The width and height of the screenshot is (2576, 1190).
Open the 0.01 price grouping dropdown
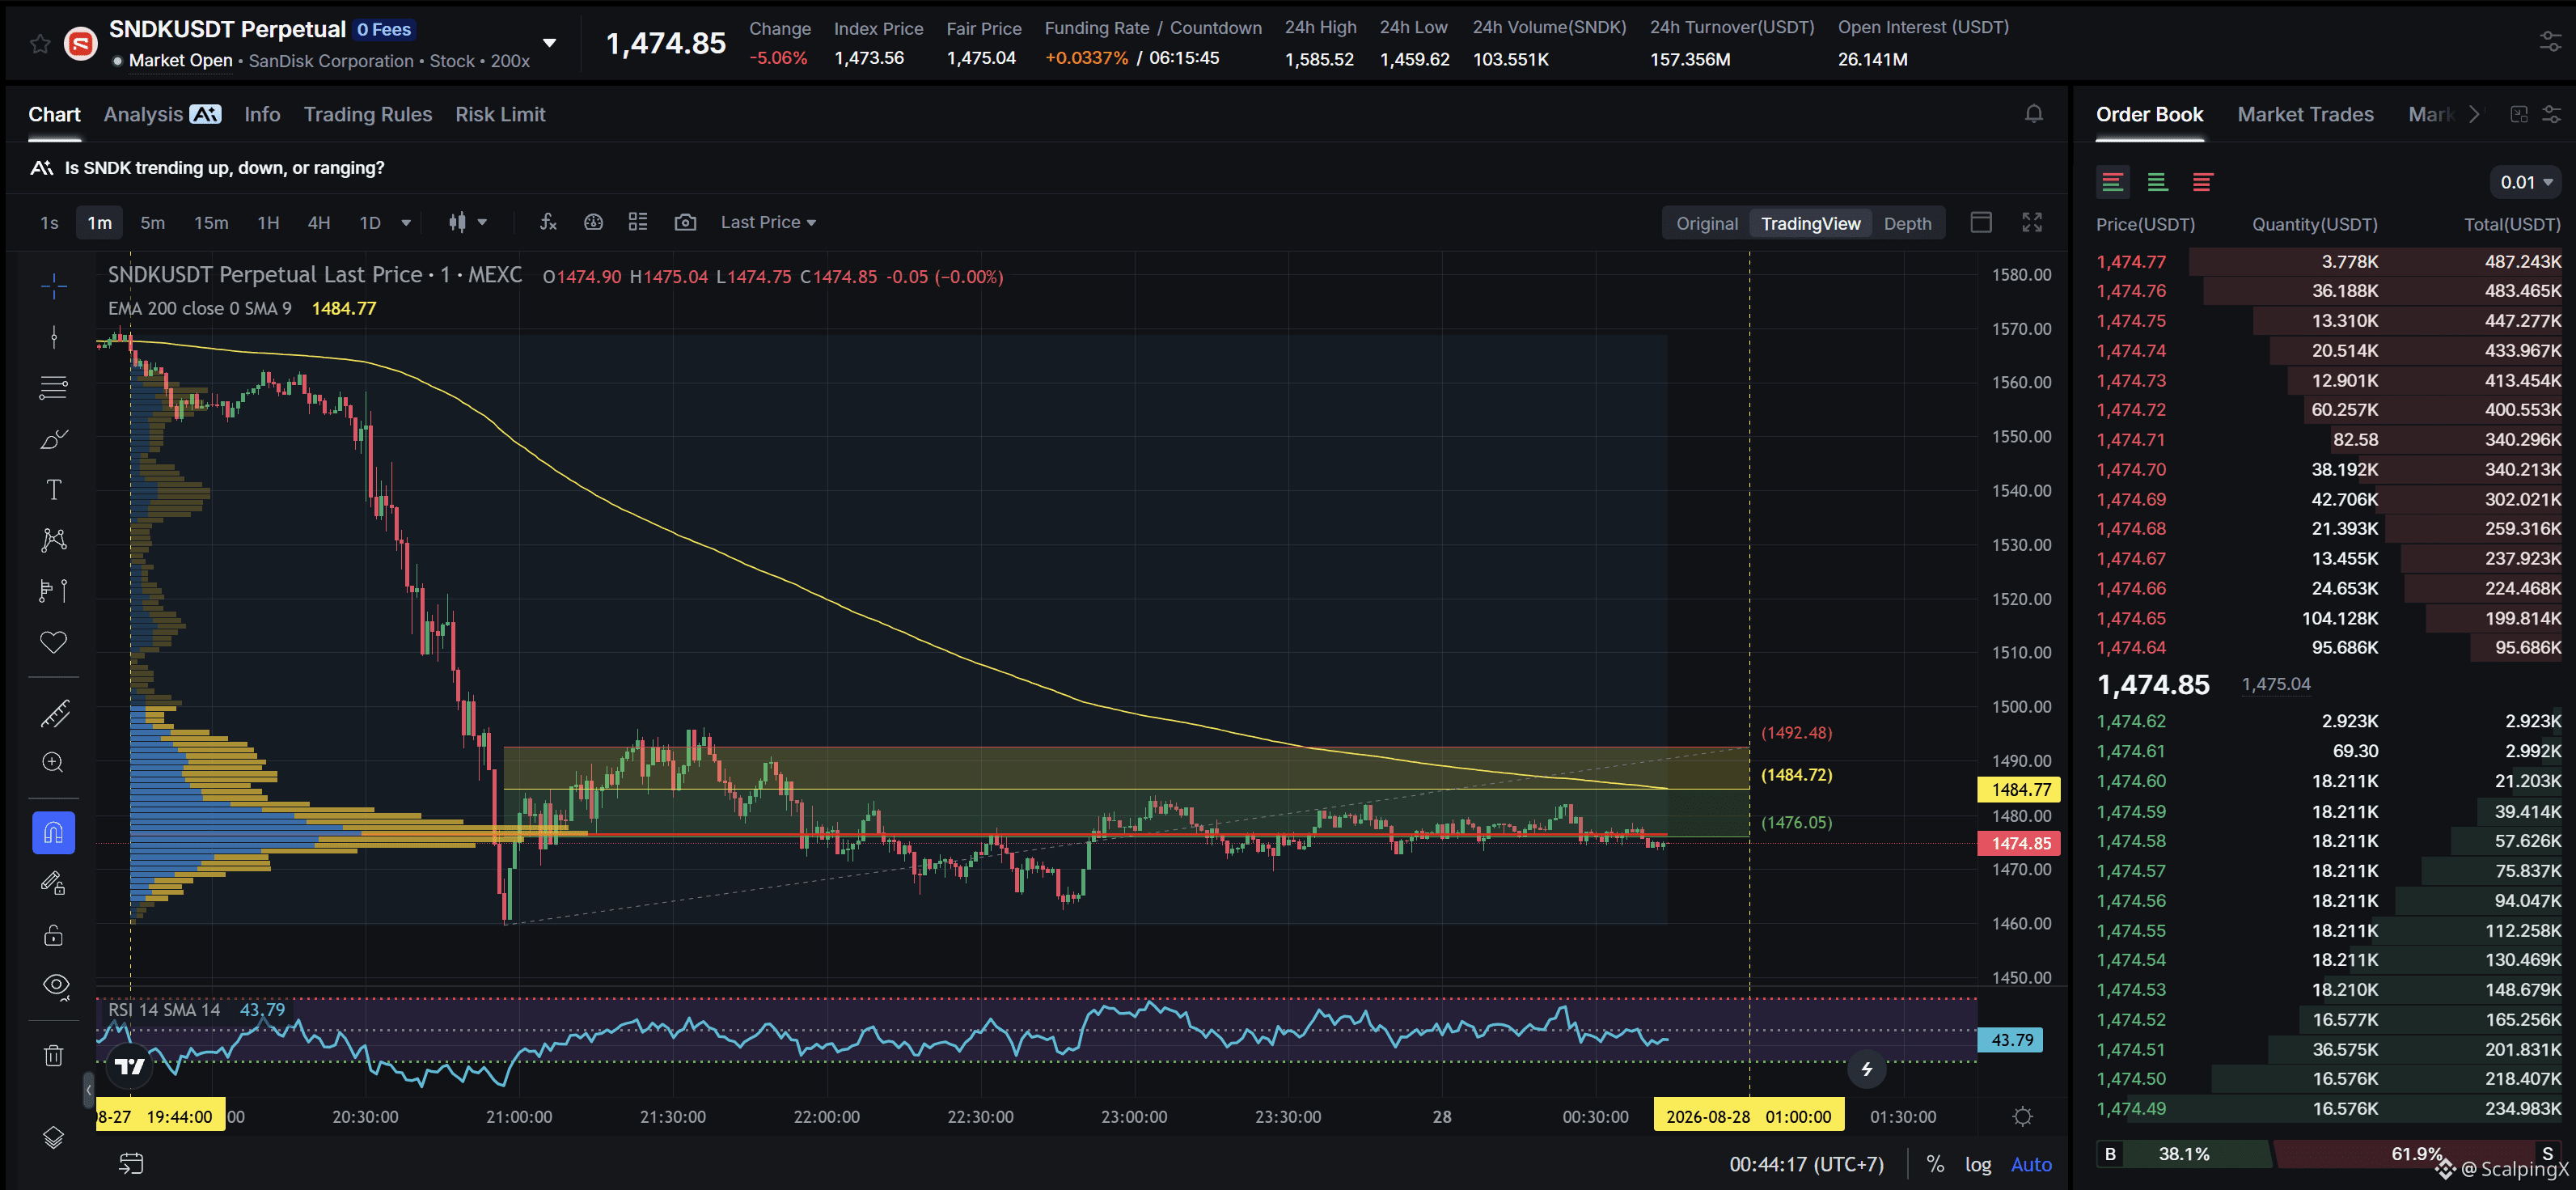pyautogui.click(x=2526, y=182)
